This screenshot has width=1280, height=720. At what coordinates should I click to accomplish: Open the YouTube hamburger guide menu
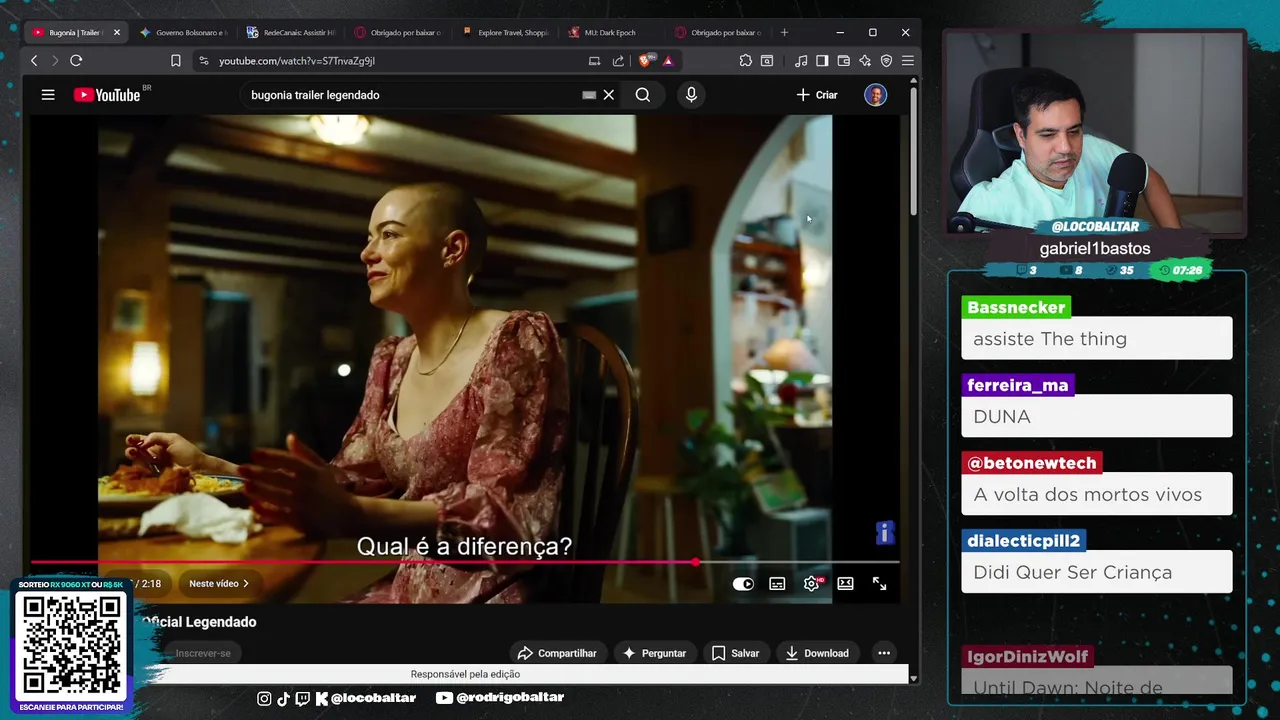pyautogui.click(x=48, y=95)
